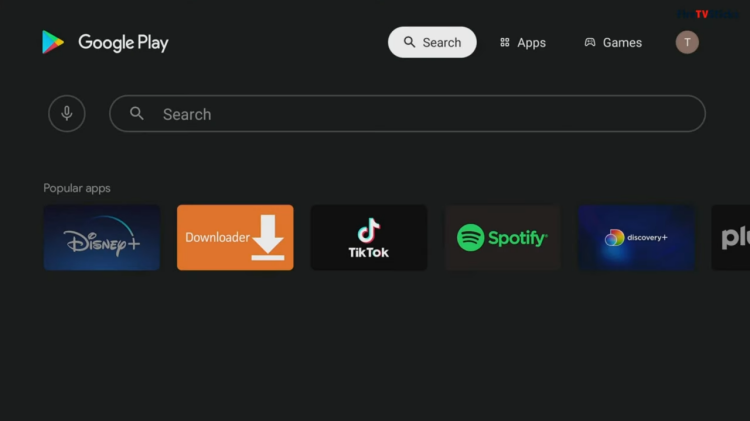The height and width of the screenshot is (421, 750).
Task: Click the Google Play logo icon
Action: tap(53, 42)
